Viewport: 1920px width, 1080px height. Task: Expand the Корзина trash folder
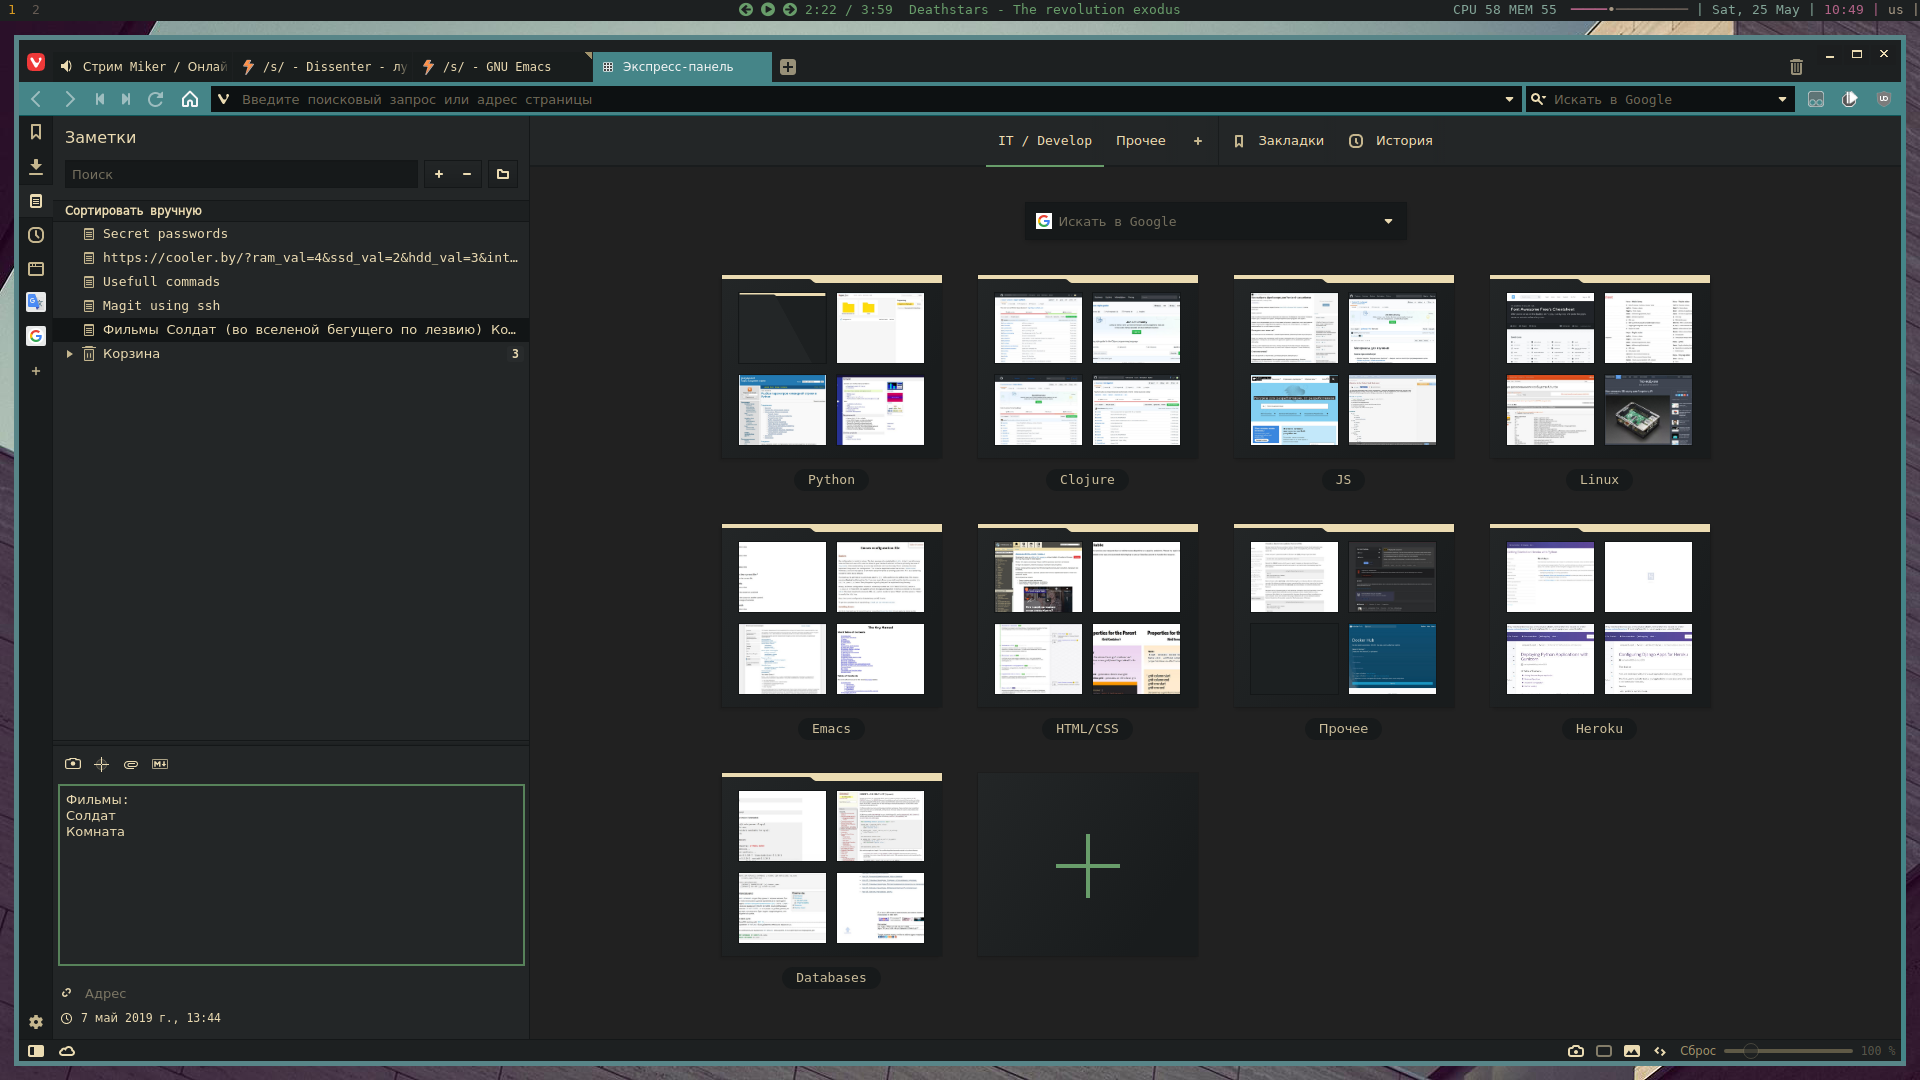click(69, 354)
